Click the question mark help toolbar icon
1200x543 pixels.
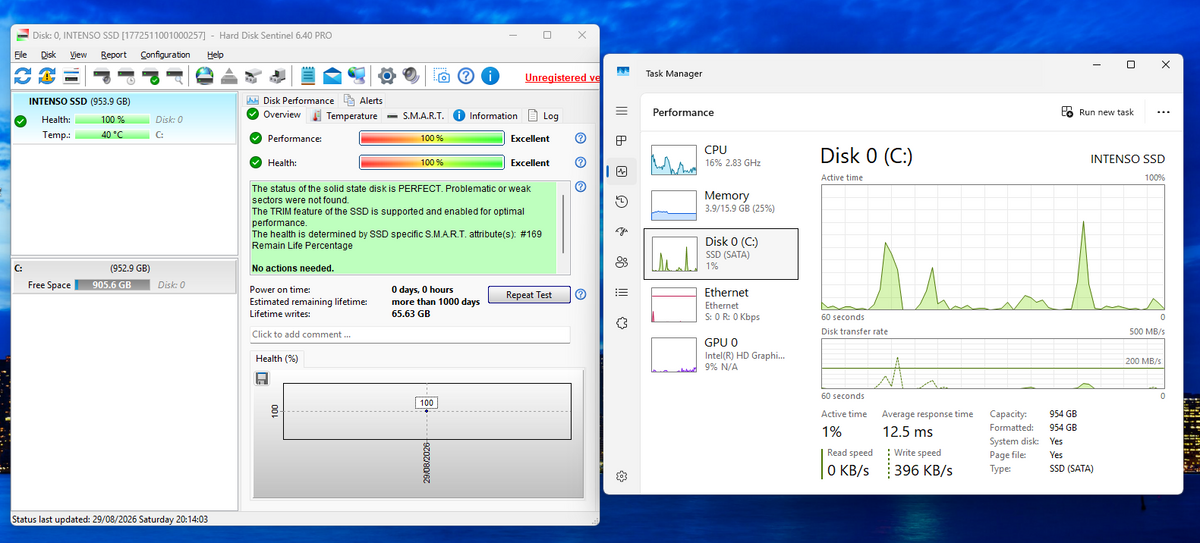(x=465, y=76)
